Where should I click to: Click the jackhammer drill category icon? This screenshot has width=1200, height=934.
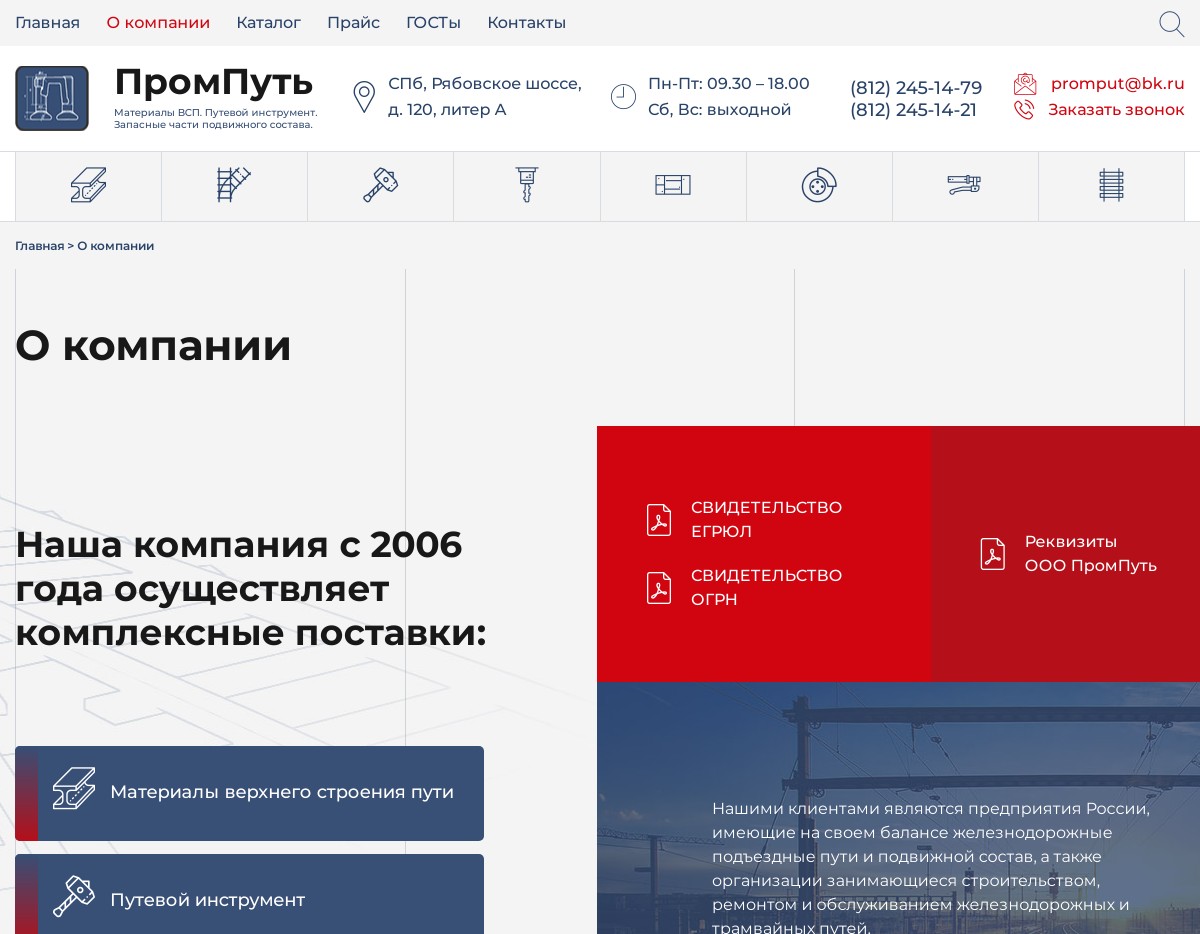tap(527, 186)
